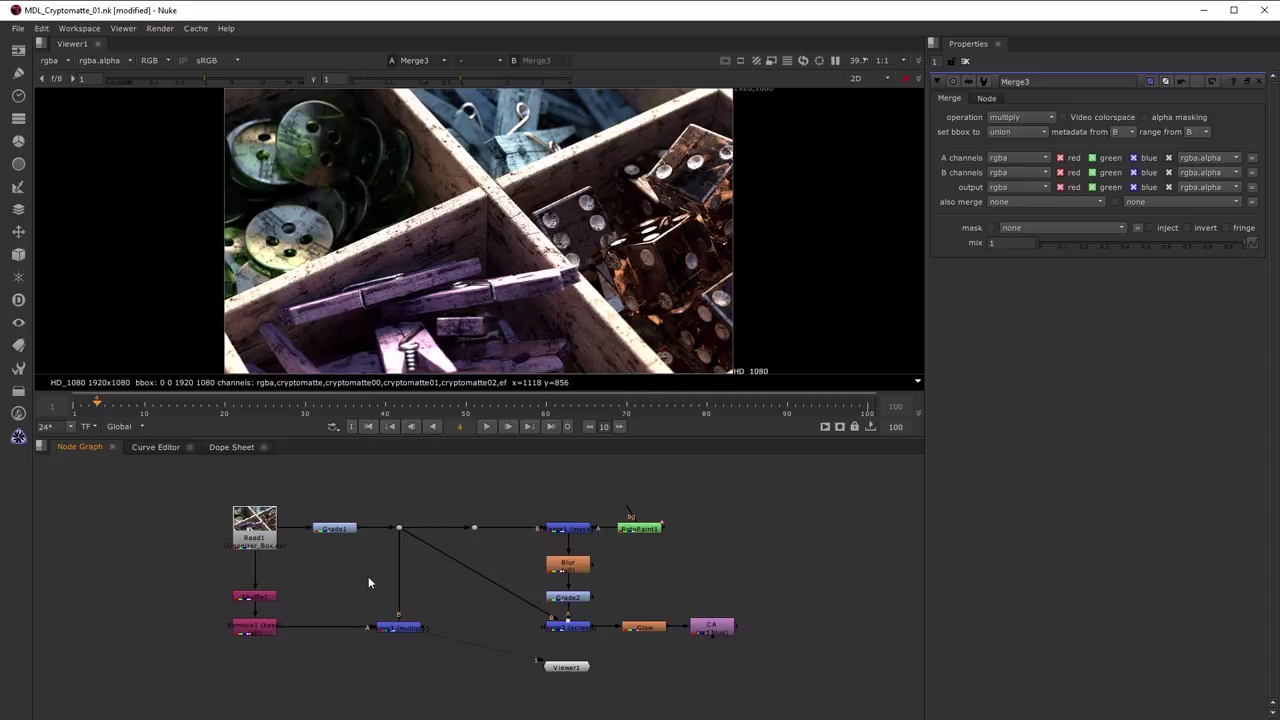Enable alpha masking checkbox

pos(1145,117)
